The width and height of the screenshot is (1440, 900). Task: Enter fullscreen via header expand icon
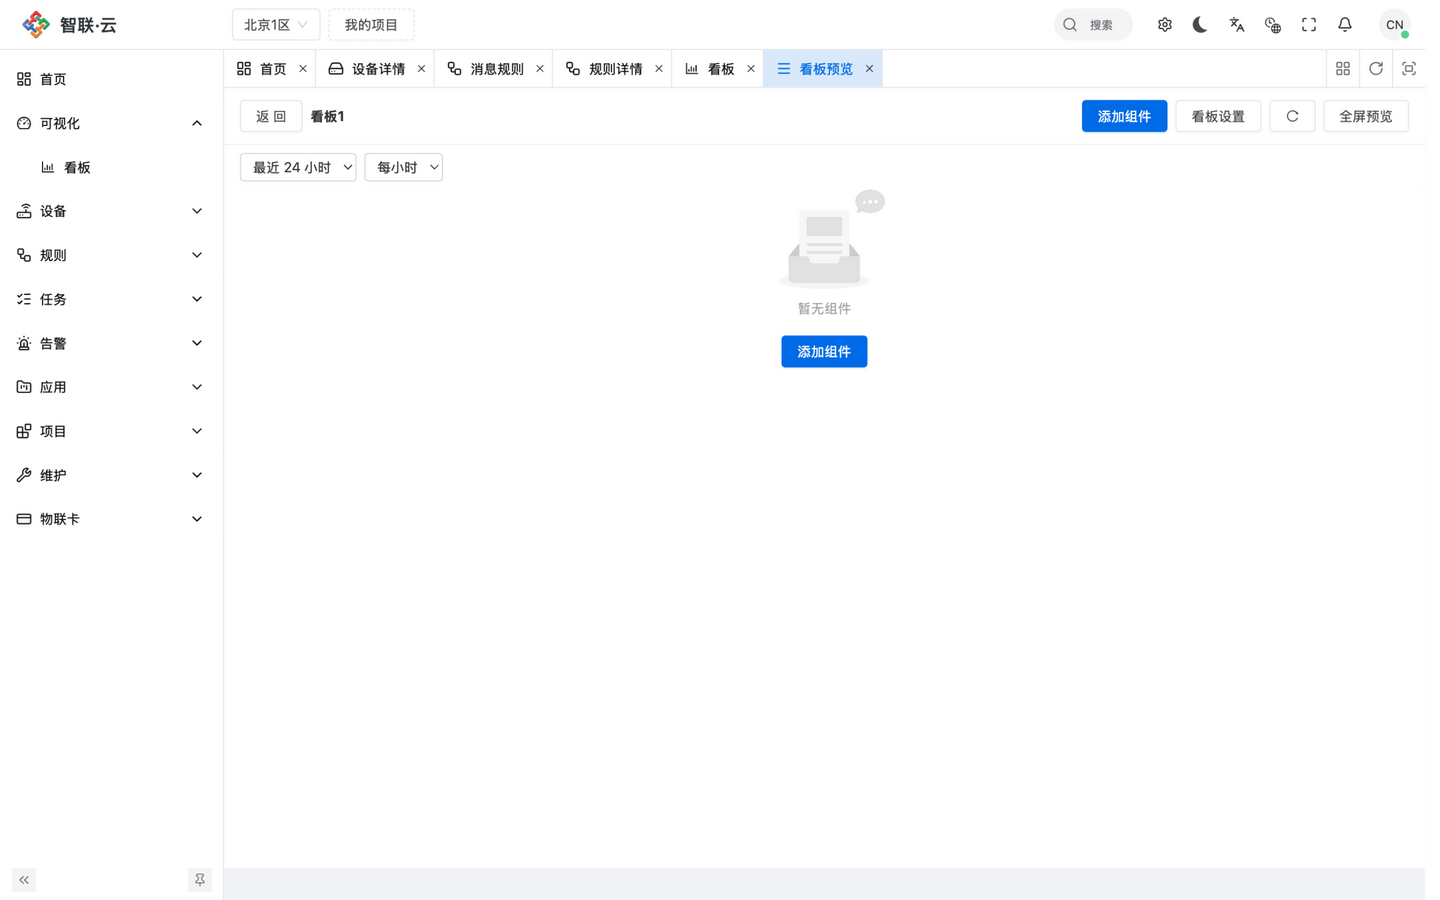(x=1308, y=25)
